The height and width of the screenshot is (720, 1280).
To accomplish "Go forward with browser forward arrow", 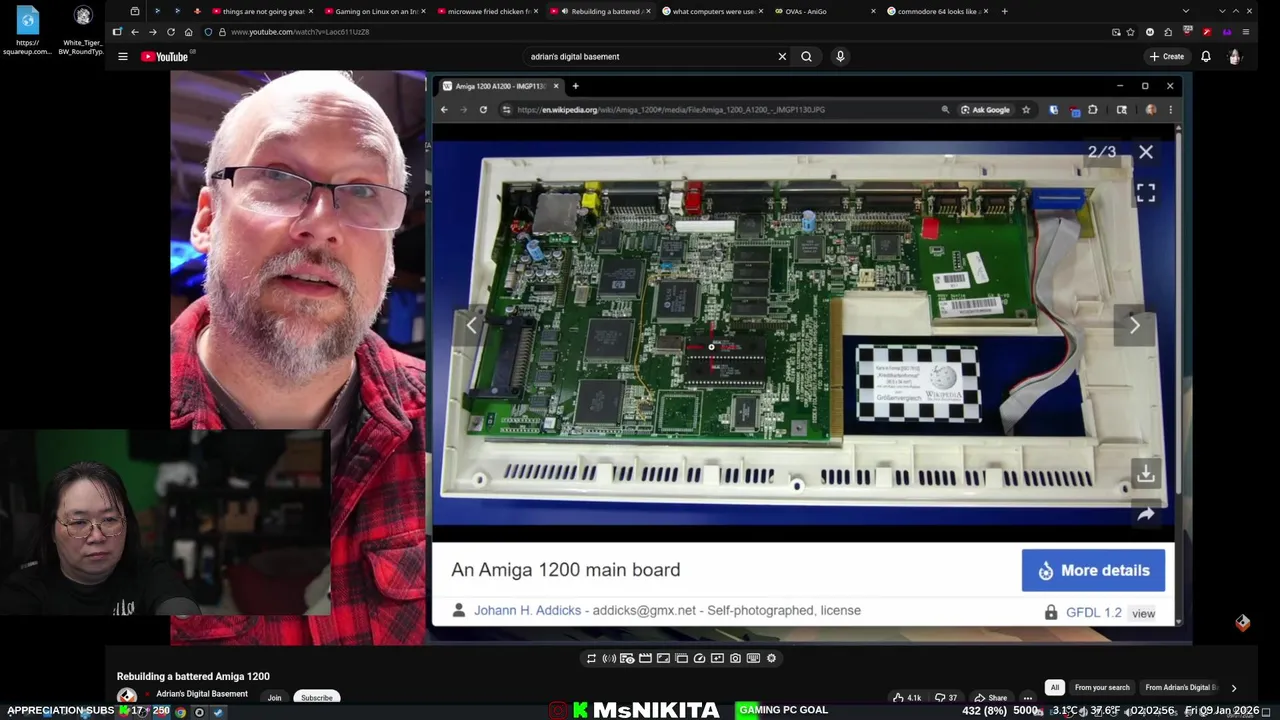I will [x=153, y=32].
